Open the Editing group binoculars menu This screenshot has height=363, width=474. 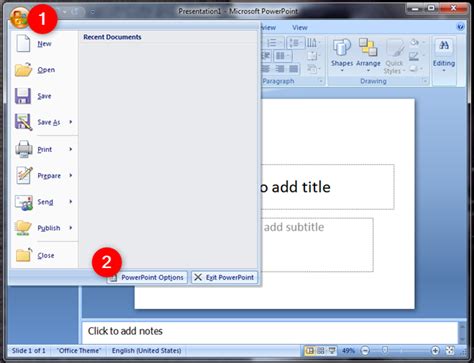pos(444,55)
